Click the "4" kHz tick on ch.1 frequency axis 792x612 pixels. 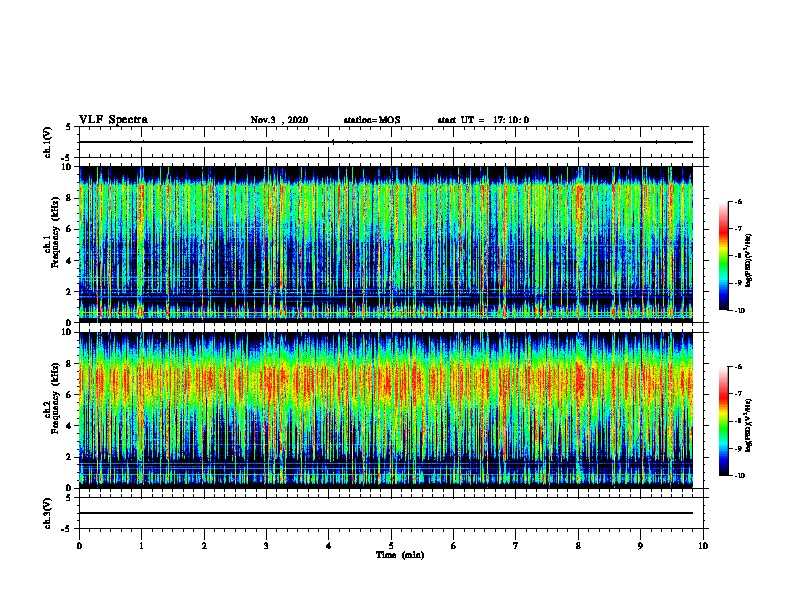[x=68, y=261]
